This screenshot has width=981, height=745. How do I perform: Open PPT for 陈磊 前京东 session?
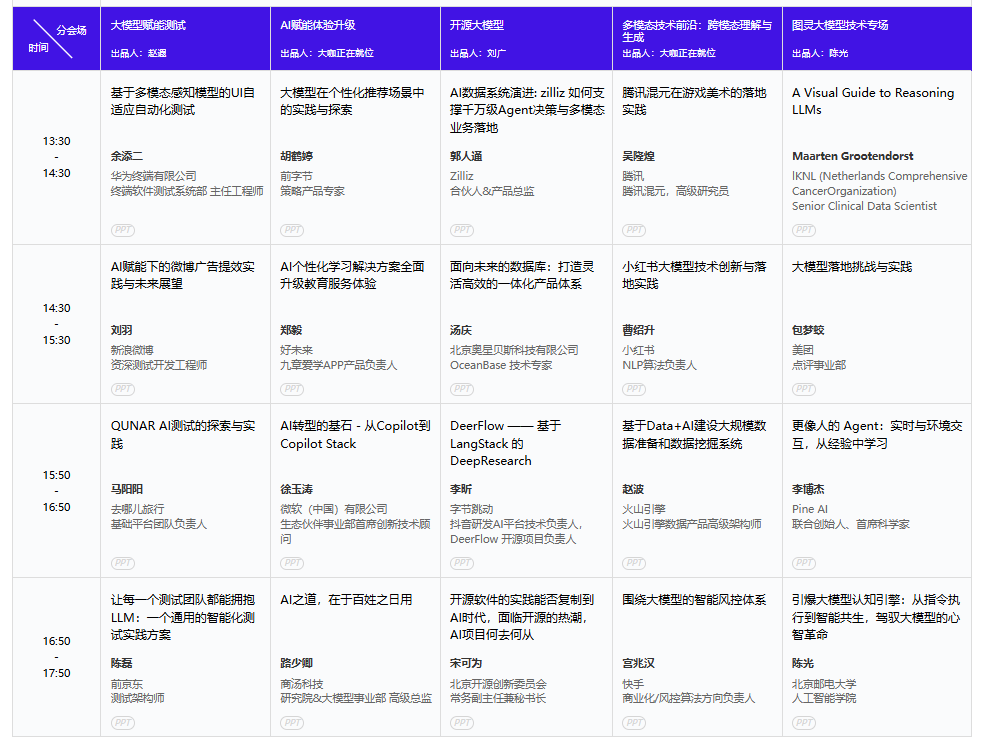[123, 723]
